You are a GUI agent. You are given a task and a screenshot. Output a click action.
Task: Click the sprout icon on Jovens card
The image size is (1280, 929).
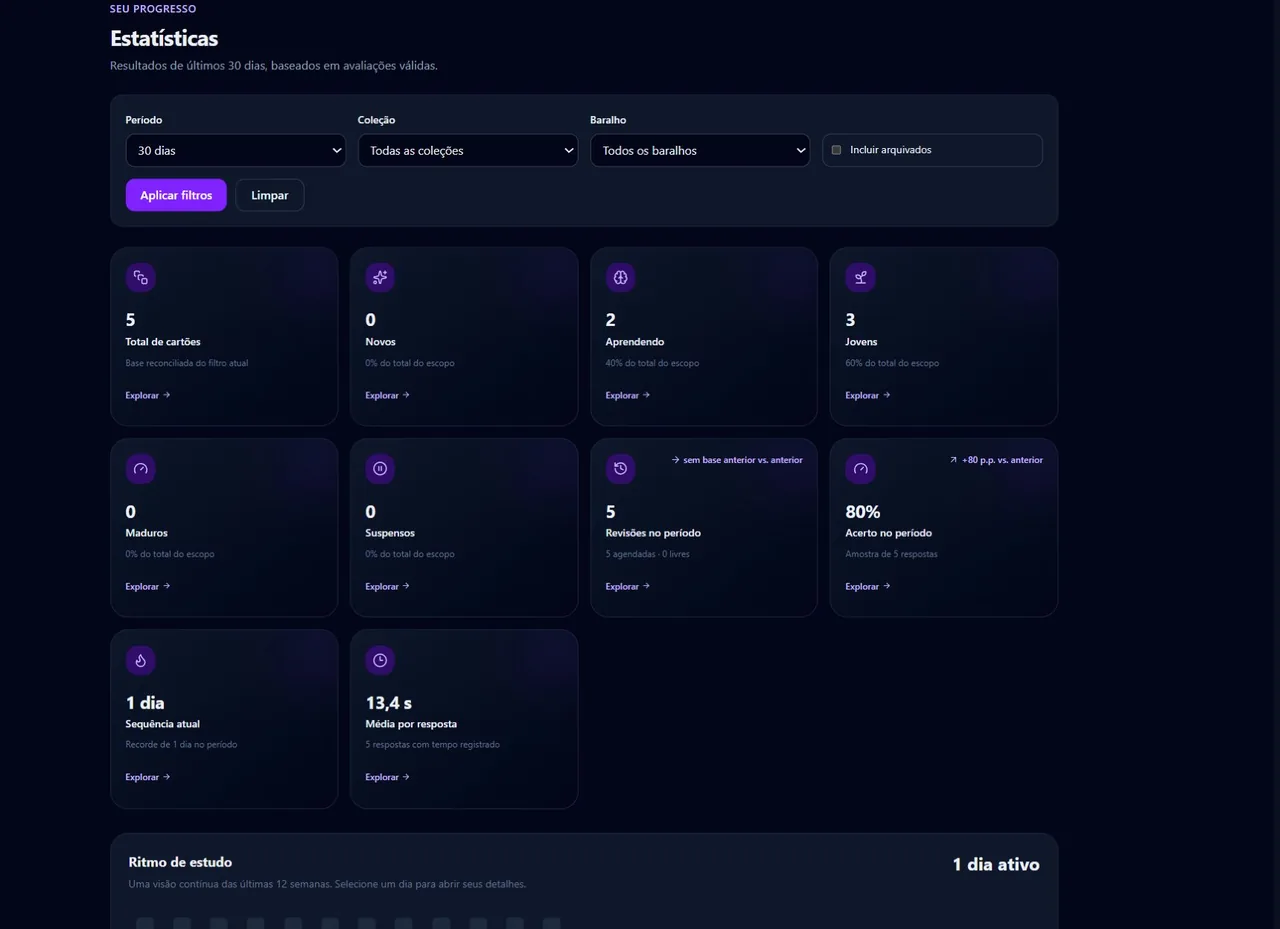pos(860,277)
